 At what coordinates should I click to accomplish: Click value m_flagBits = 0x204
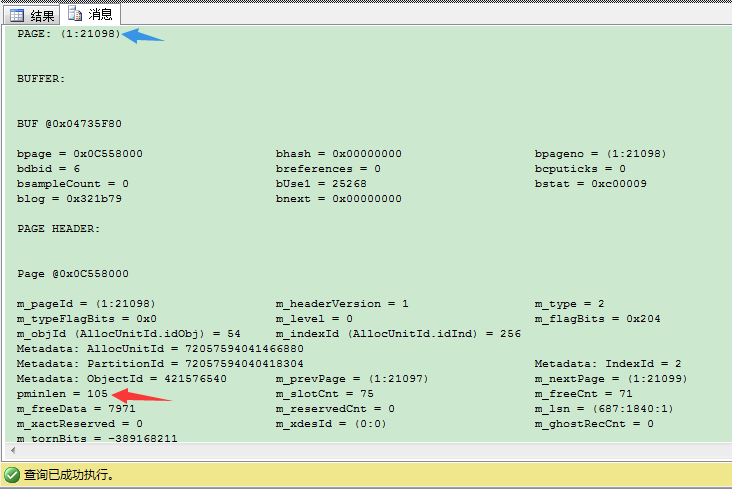click(x=598, y=319)
